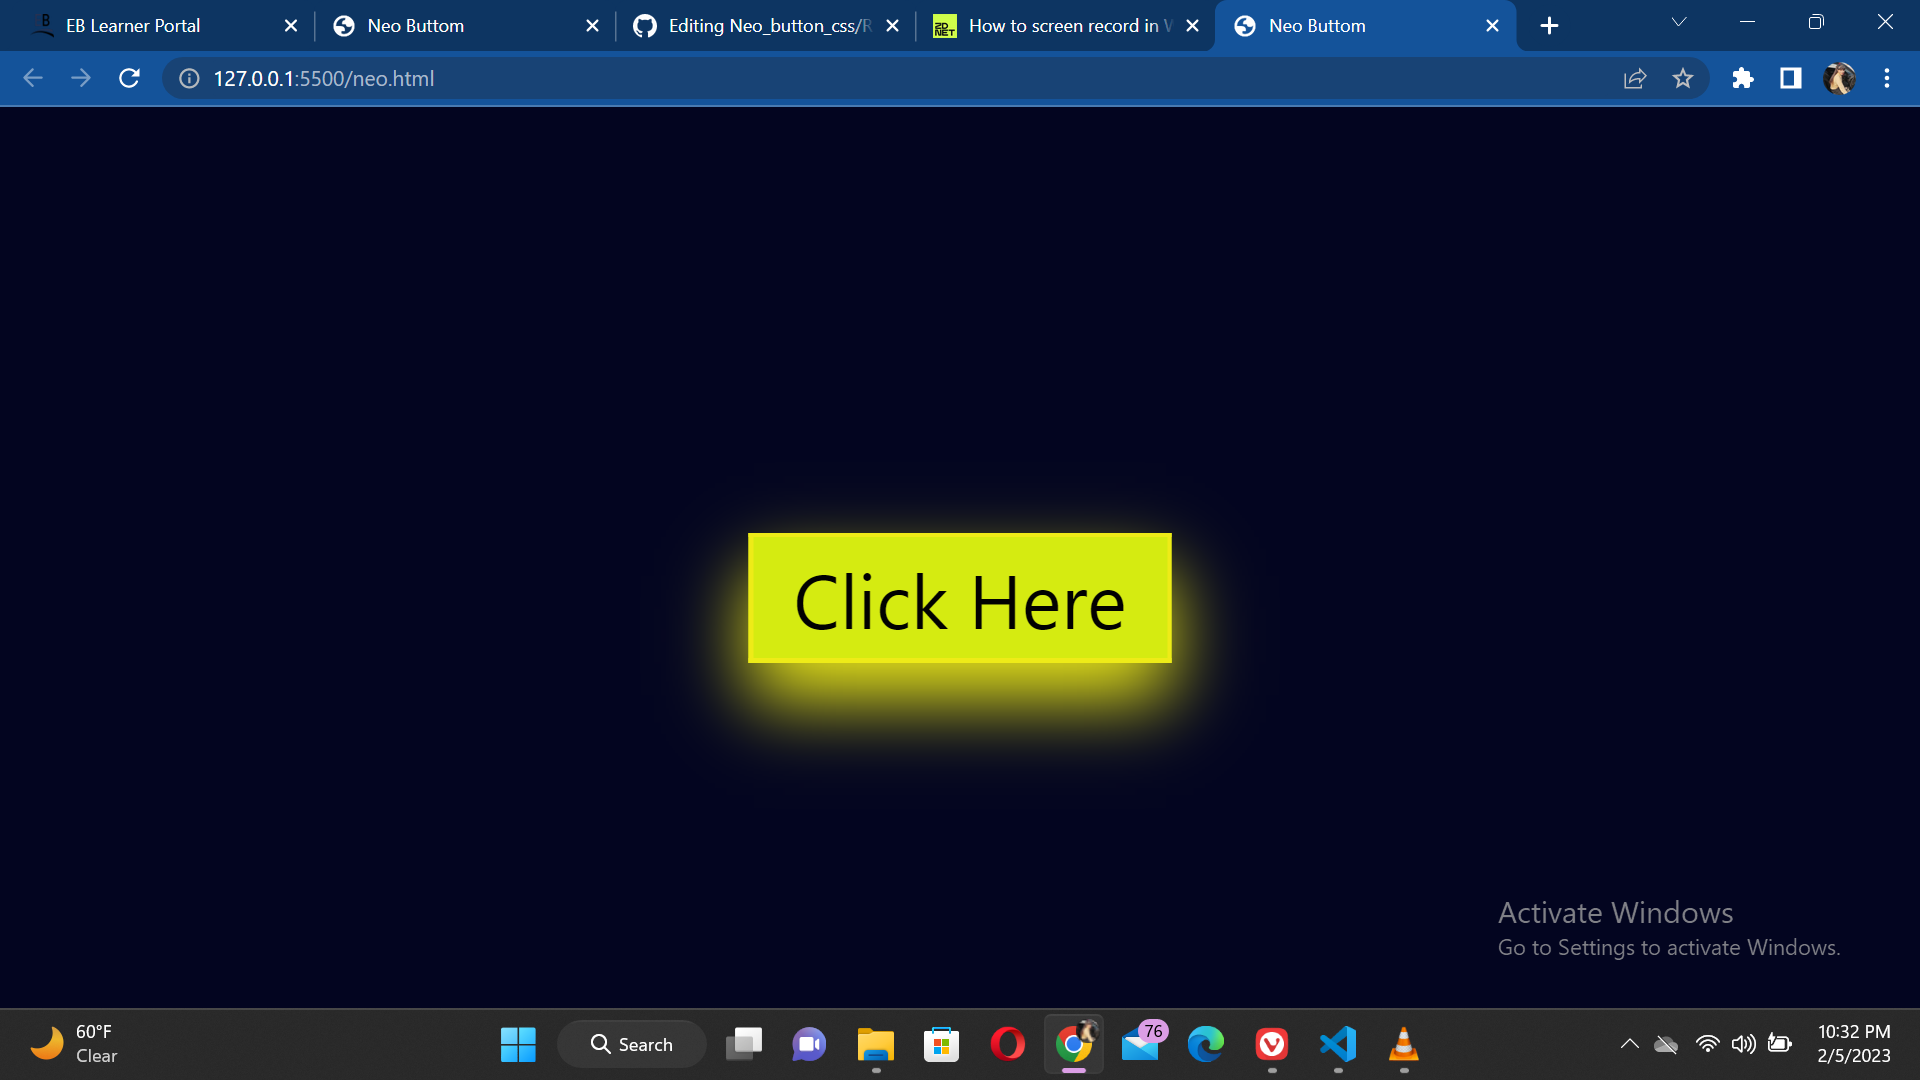Viewport: 1920px width, 1080px height.
Task: Share this page via share icon
Action: tap(1635, 78)
